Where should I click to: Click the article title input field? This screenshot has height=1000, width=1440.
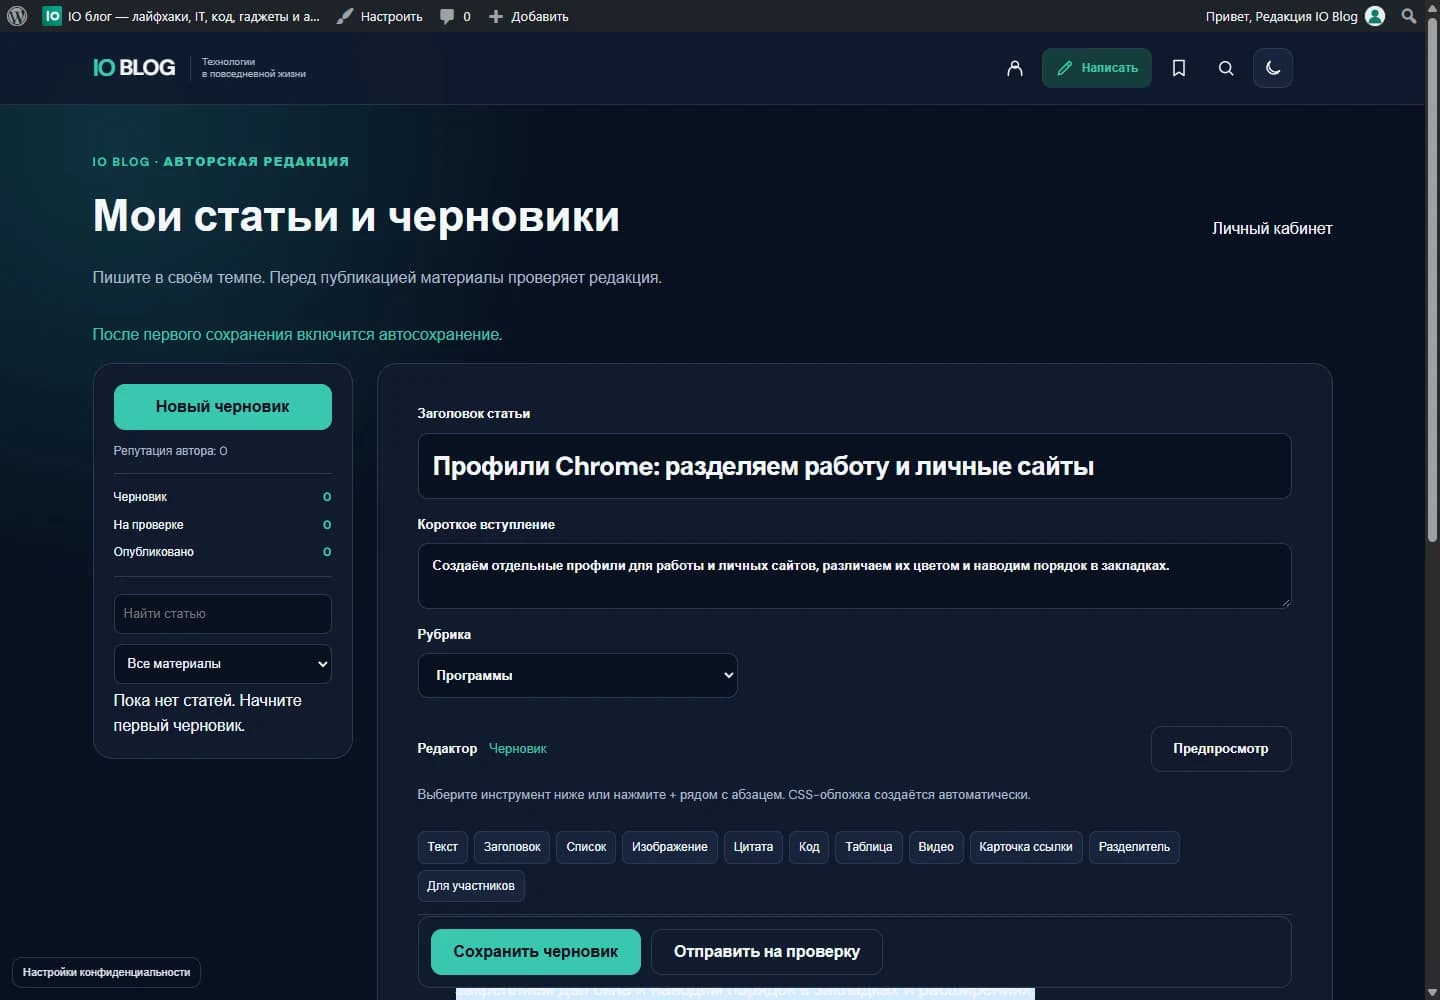pyautogui.click(x=854, y=466)
